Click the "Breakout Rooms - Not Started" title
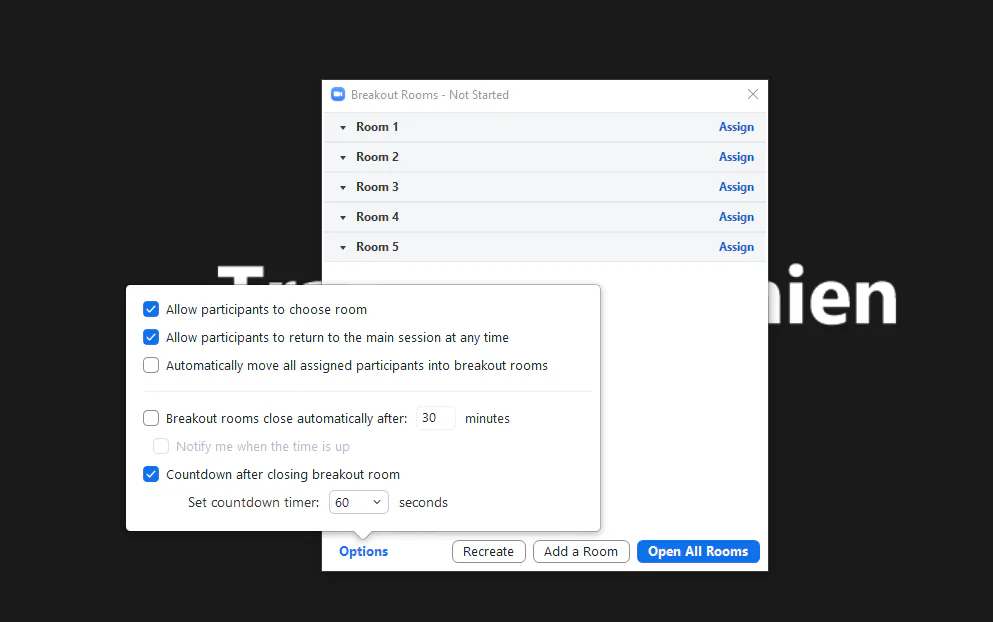Image resolution: width=993 pixels, height=622 pixels. click(429, 94)
